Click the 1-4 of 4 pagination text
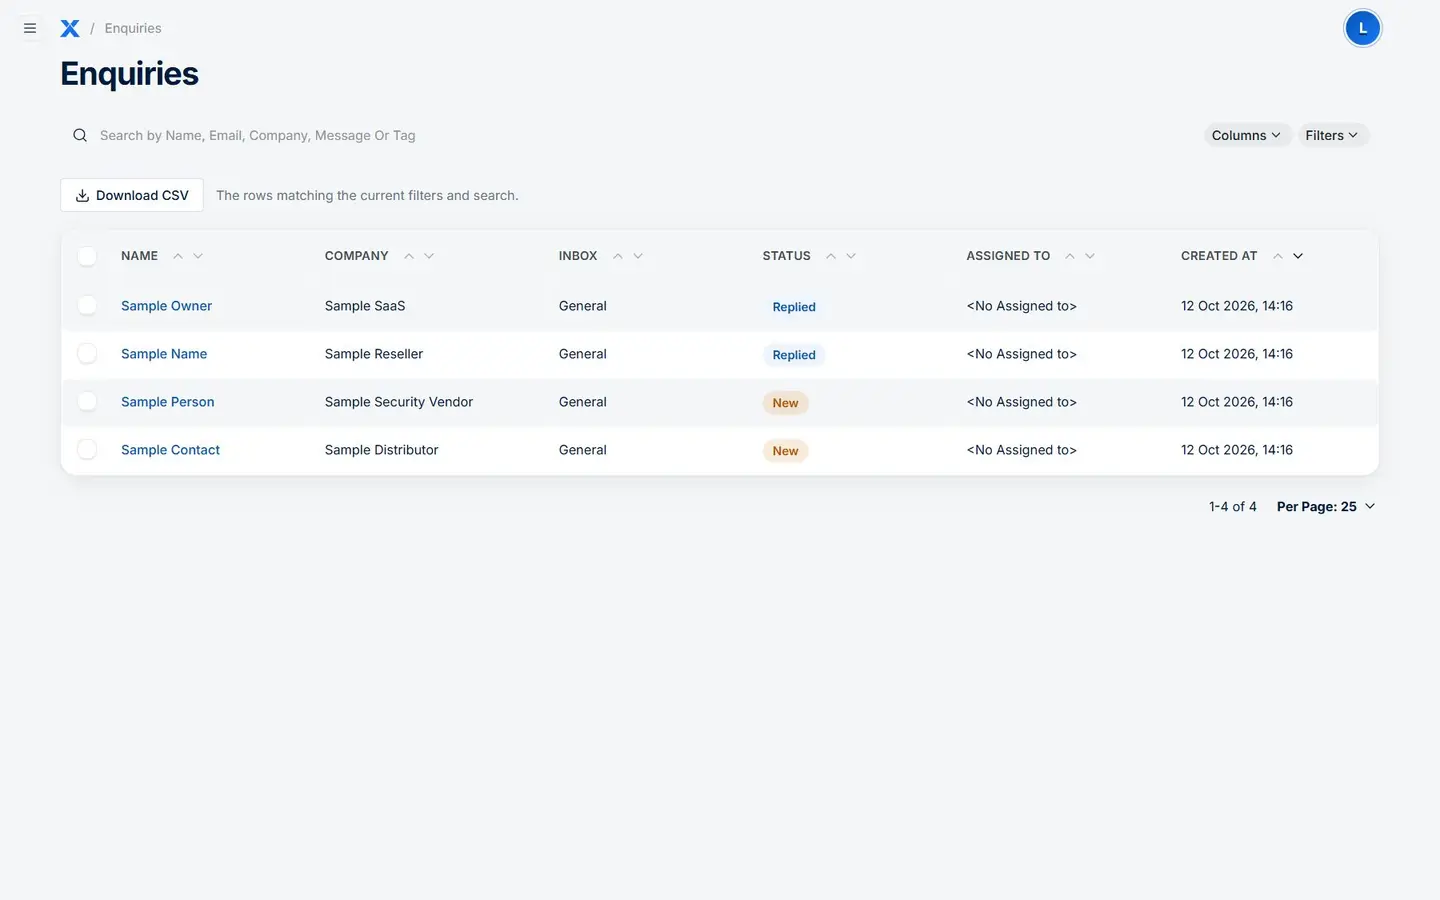1440x900 pixels. tap(1232, 506)
